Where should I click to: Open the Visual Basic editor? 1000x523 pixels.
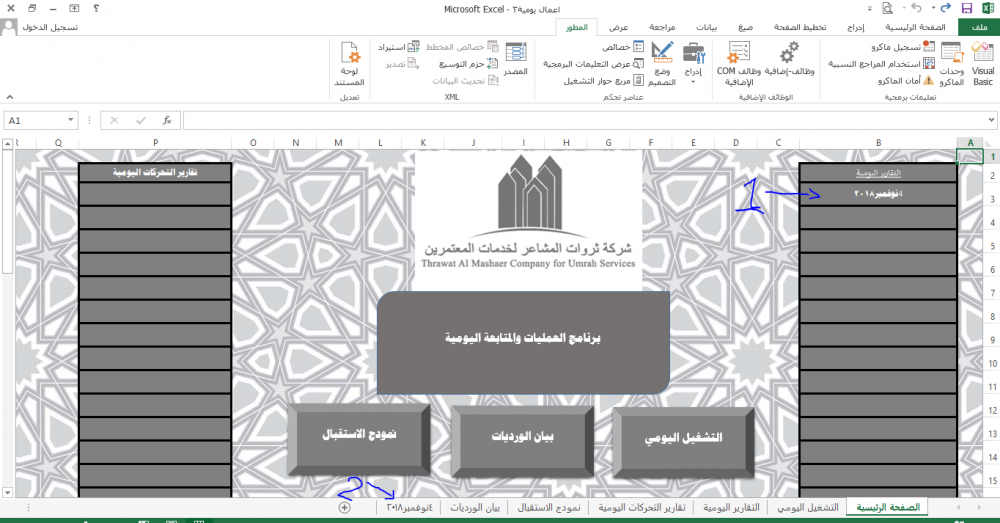982,64
